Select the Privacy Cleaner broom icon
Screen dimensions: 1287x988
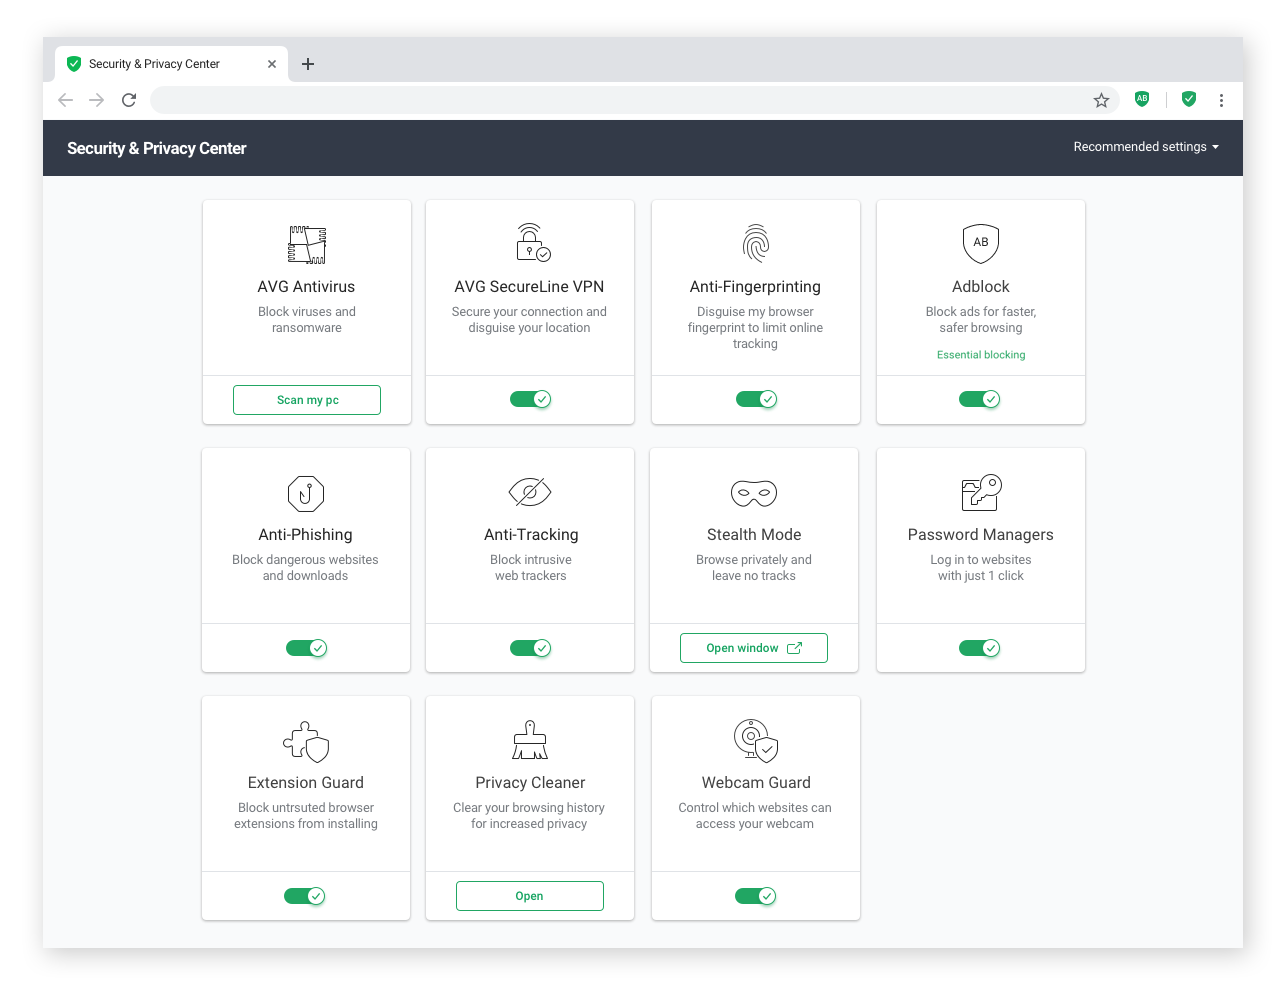pyautogui.click(x=529, y=740)
